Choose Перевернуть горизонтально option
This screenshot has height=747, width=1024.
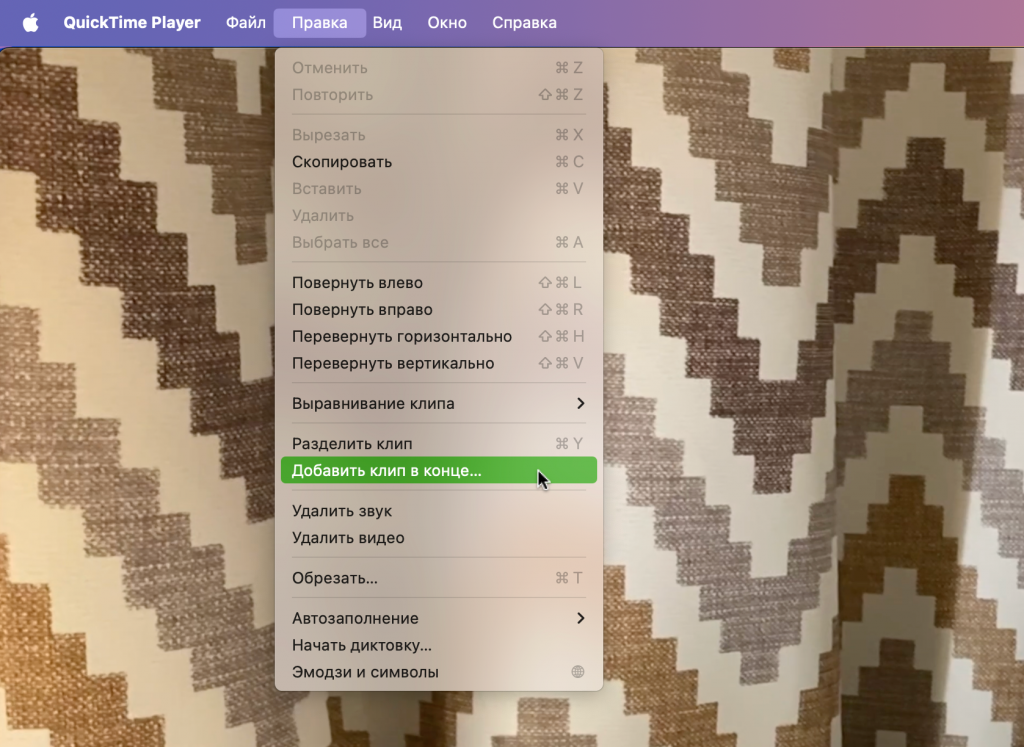point(400,336)
